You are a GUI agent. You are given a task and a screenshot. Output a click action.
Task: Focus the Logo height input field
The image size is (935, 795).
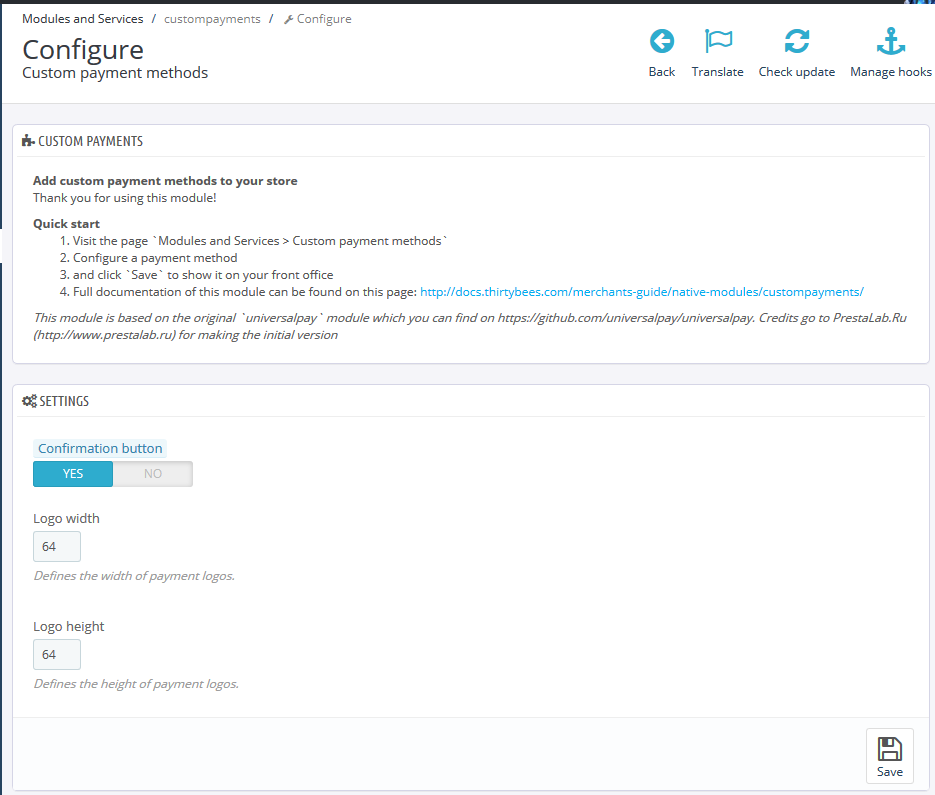(x=57, y=655)
